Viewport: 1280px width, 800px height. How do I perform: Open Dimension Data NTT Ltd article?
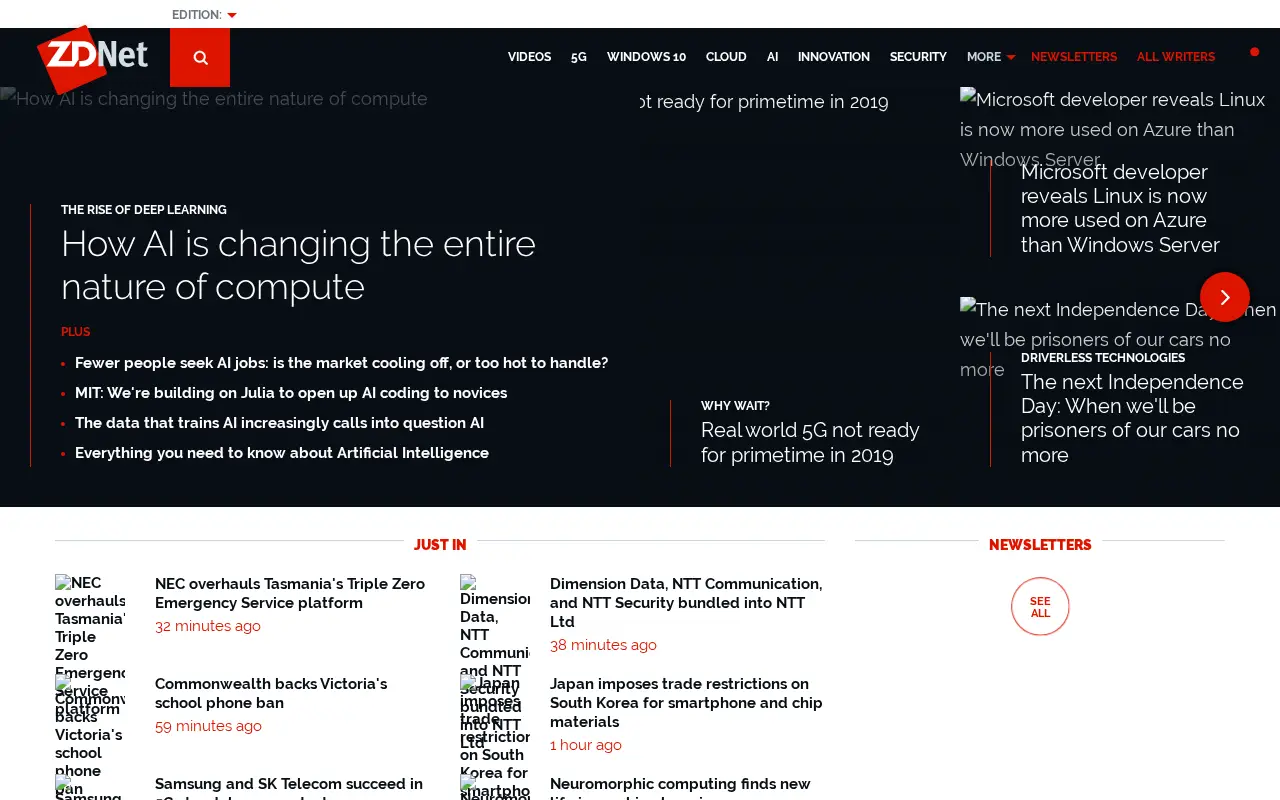pyautogui.click(x=686, y=602)
